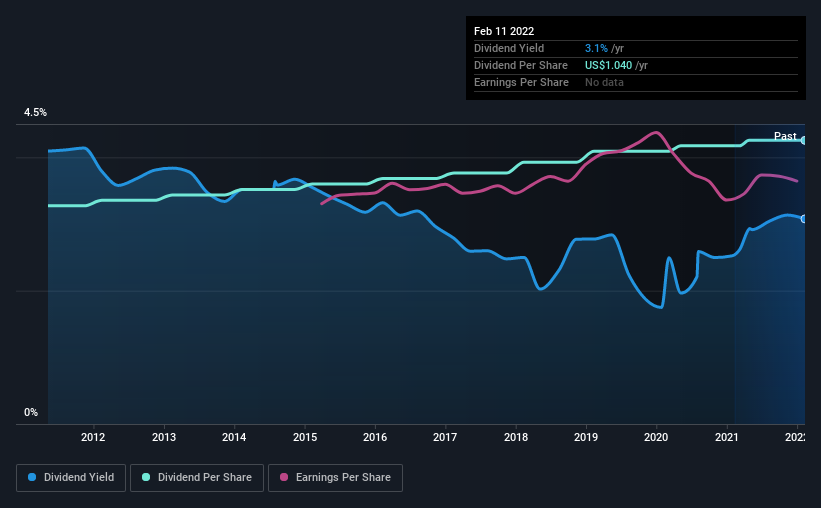Image resolution: width=821 pixels, height=508 pixels.
Task: Click the teal end-point marker near Past
Action: click(803, 140)
